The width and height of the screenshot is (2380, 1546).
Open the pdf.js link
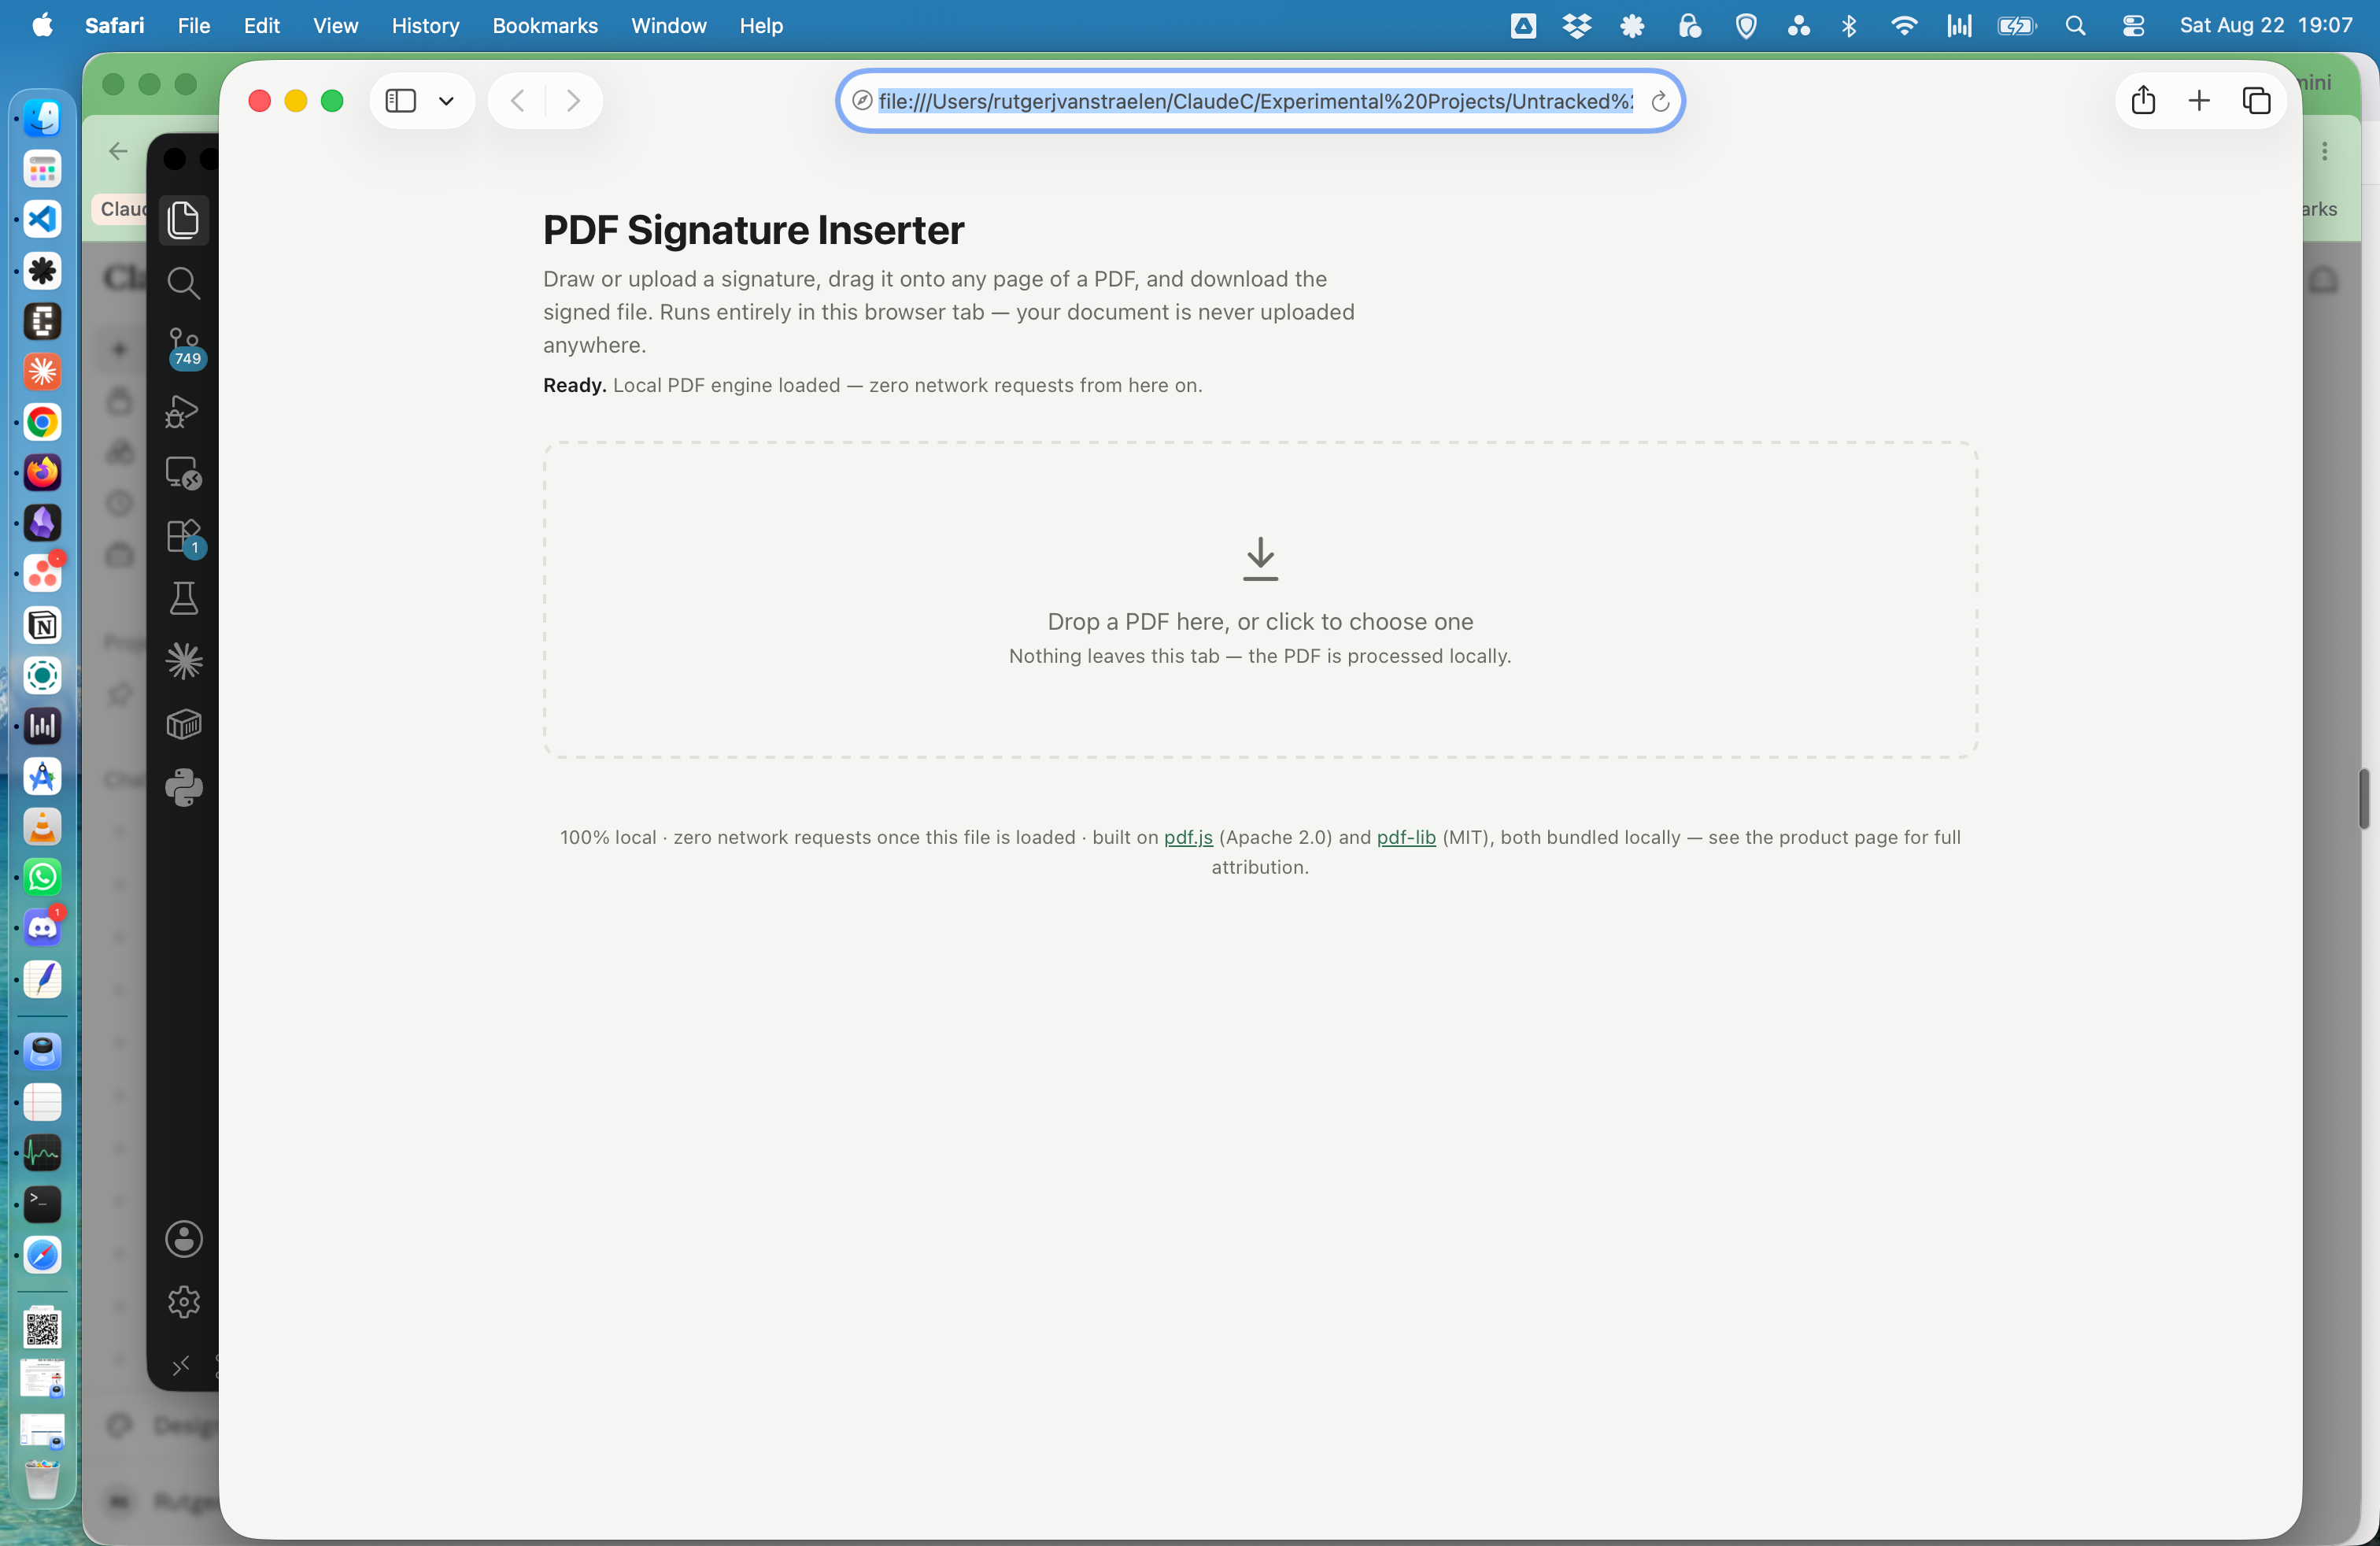tap(1188, 837)
